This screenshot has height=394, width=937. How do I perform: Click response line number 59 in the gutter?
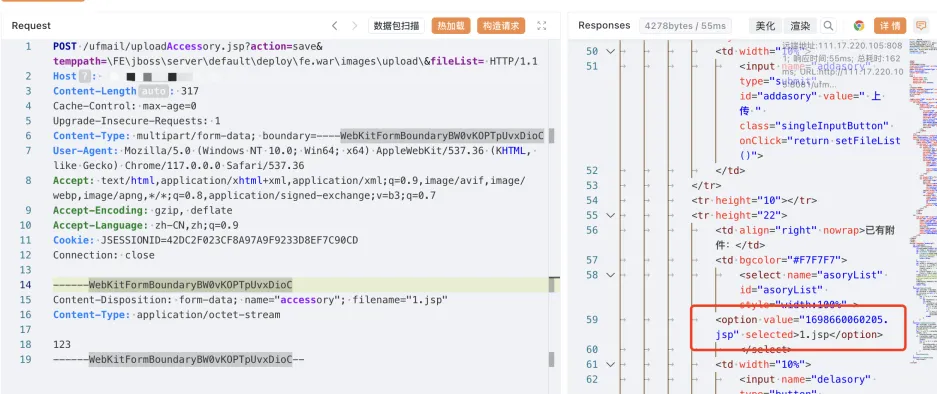592,320
